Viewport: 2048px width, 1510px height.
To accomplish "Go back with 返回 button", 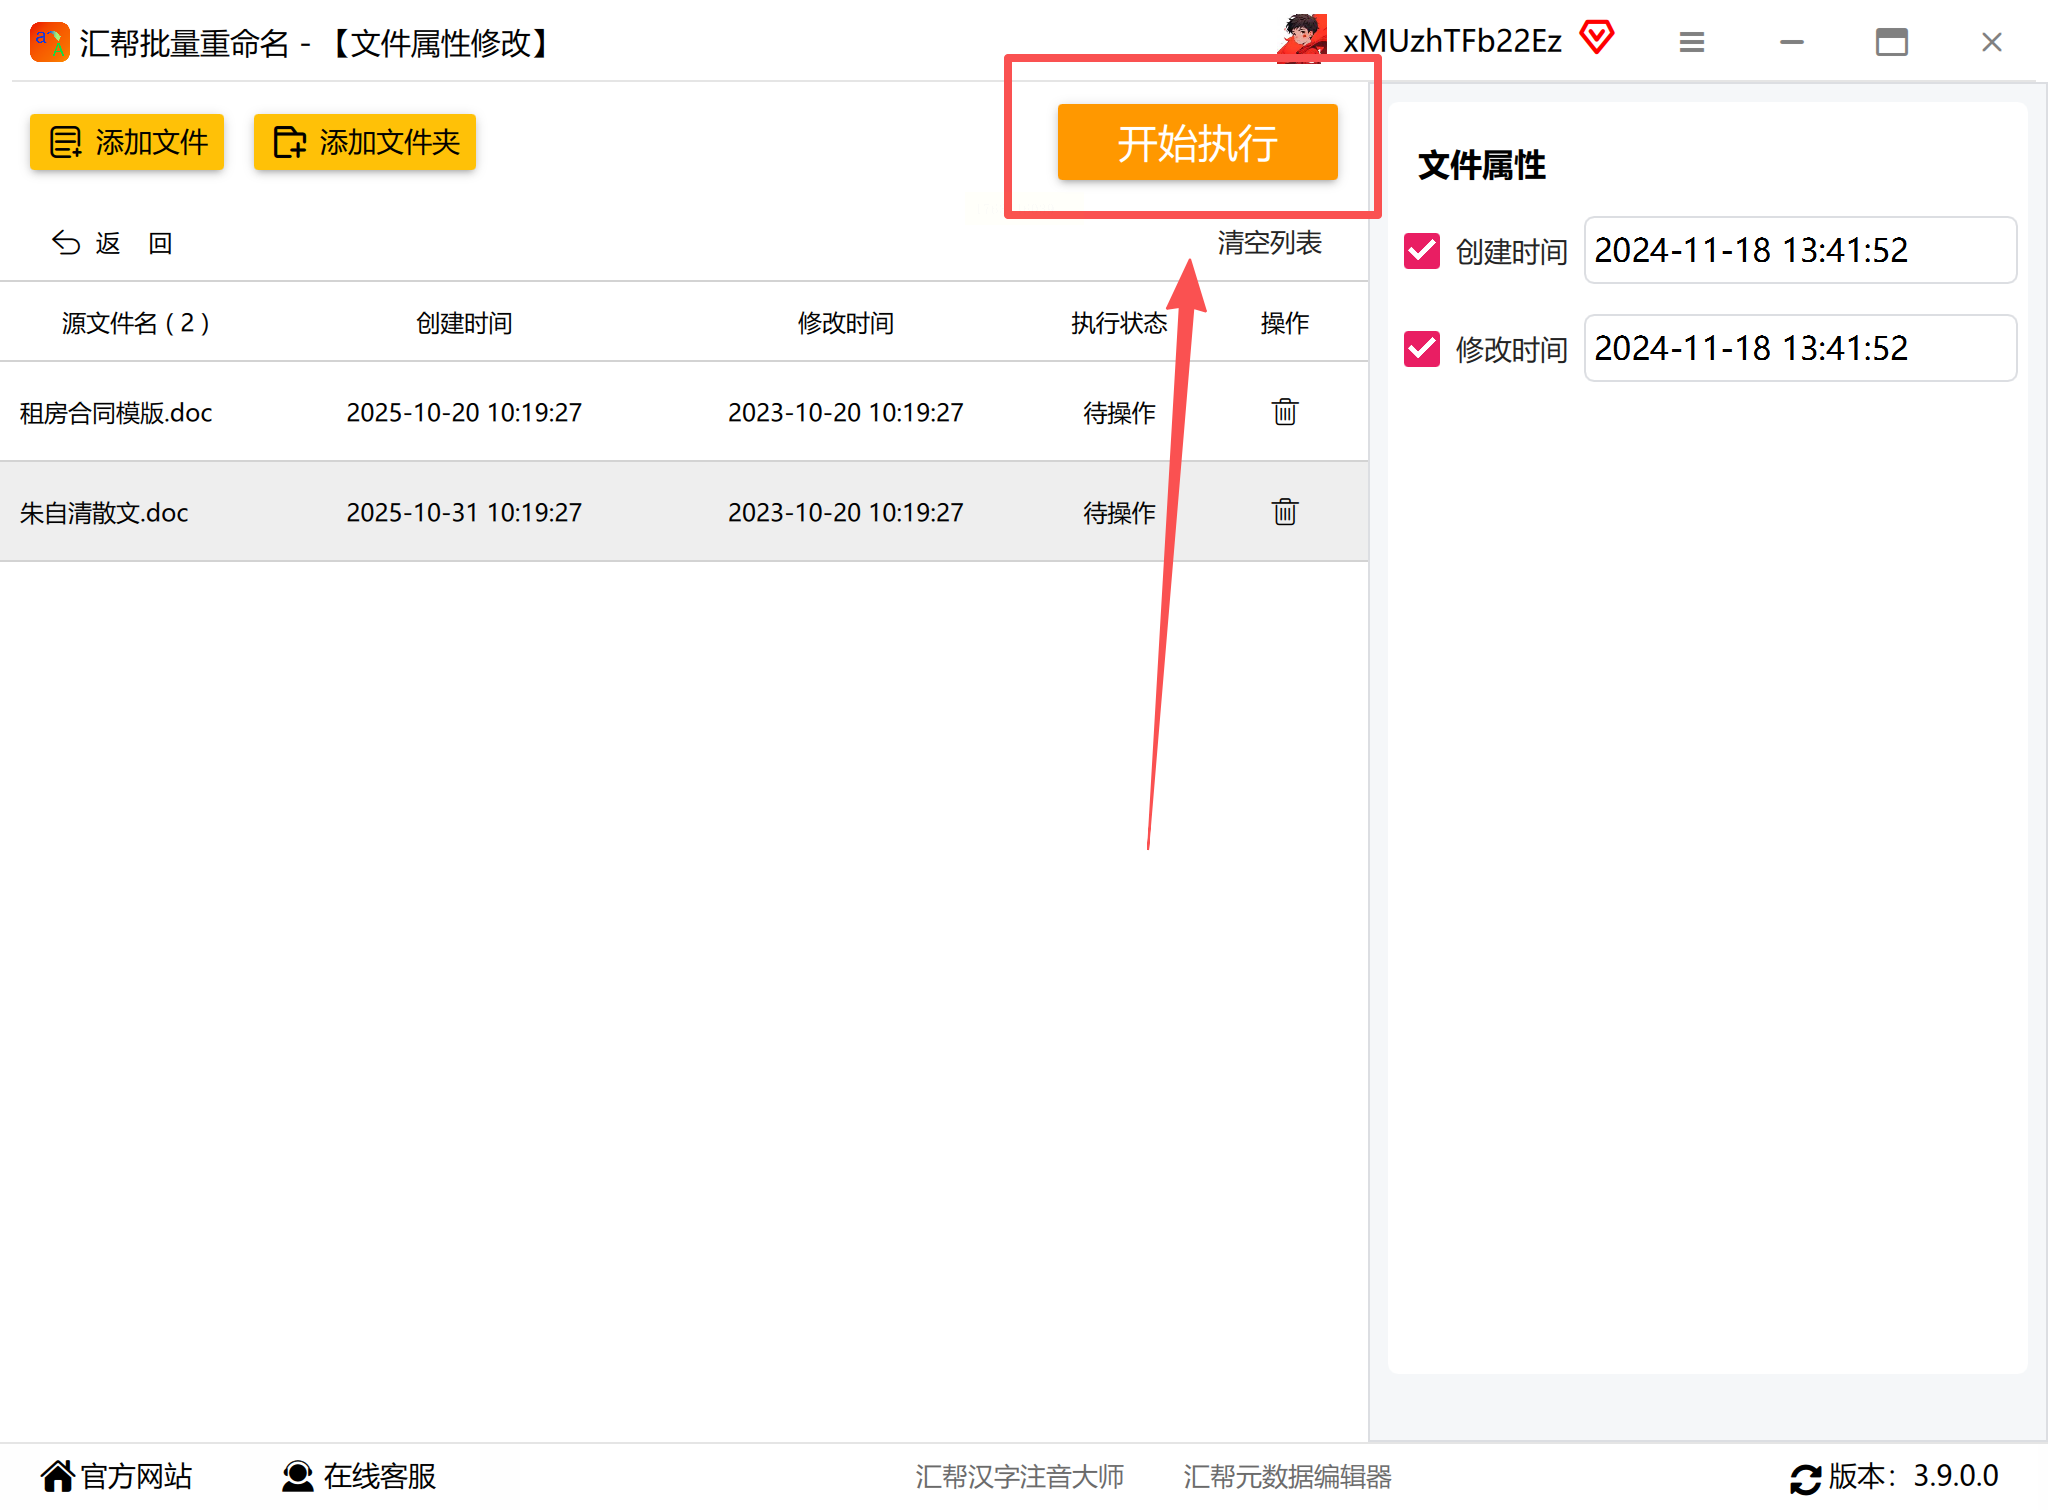I will click(x=112, y=243).
